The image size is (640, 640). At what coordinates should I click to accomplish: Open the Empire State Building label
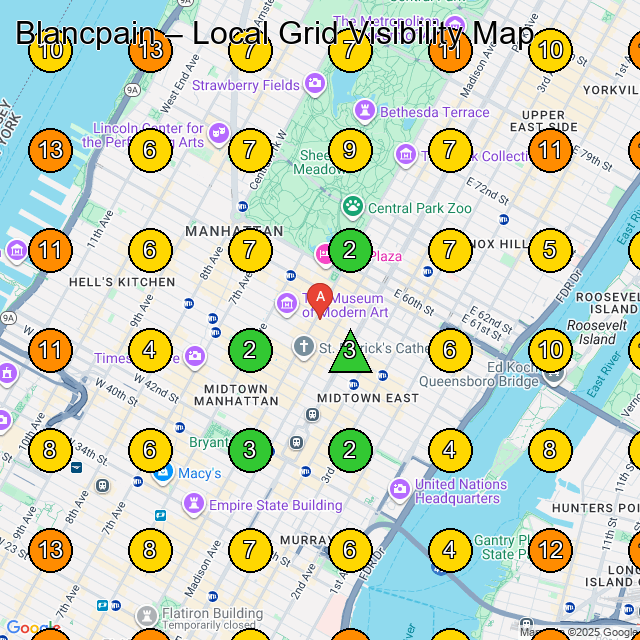[276, 505]
